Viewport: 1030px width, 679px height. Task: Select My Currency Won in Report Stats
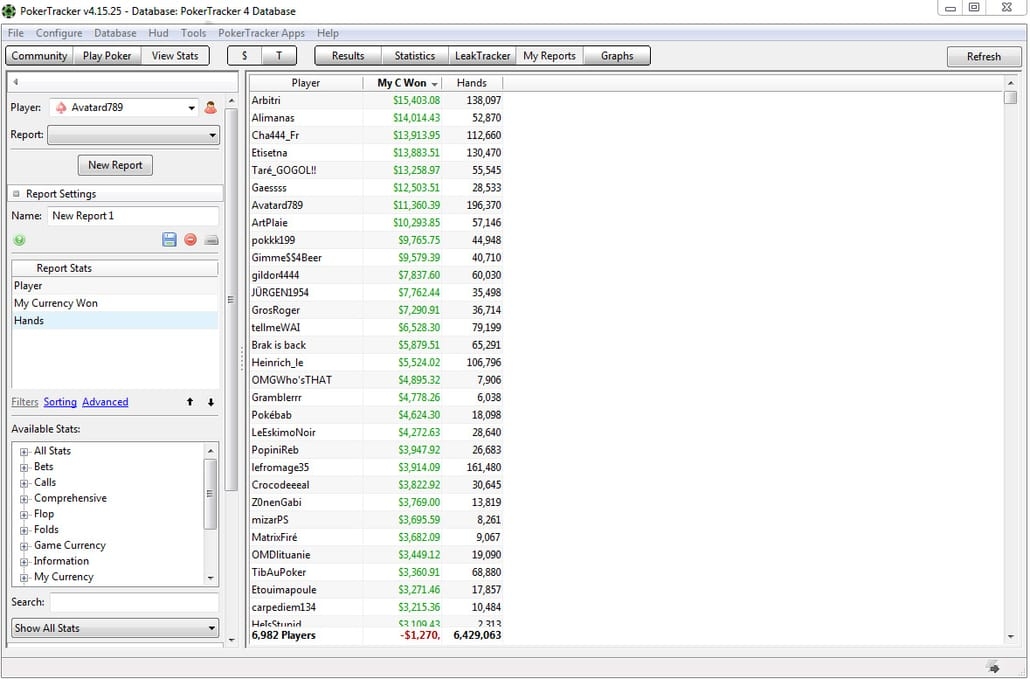click(115, 303)
